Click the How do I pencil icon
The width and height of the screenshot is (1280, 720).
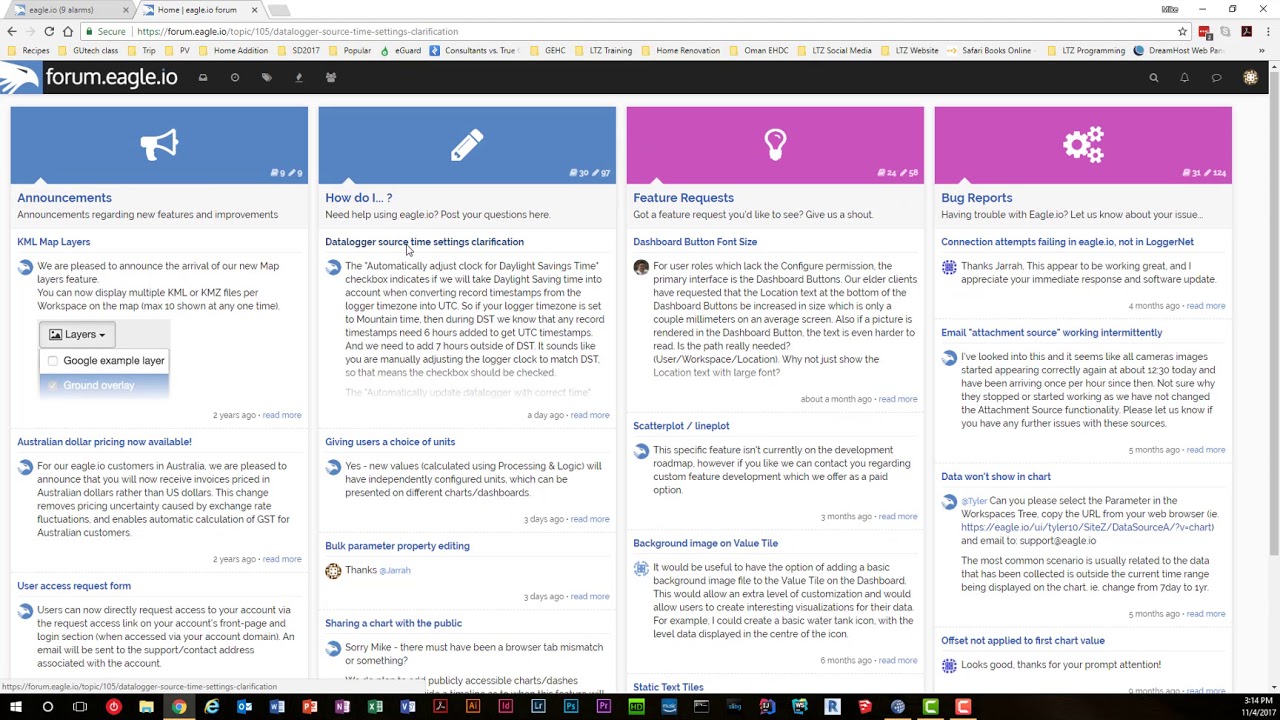point(467,145)
